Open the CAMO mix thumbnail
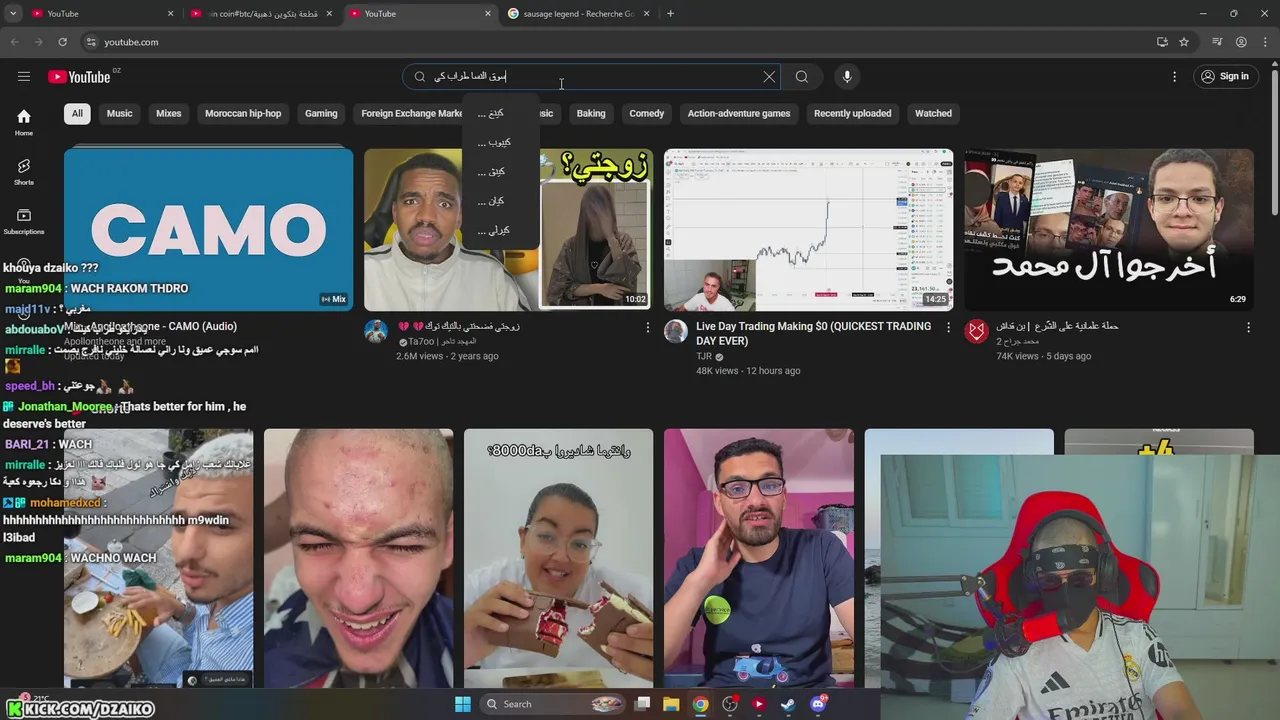Screen dimensions: 1280x720 pyautogui.click(x=209, y=230)
